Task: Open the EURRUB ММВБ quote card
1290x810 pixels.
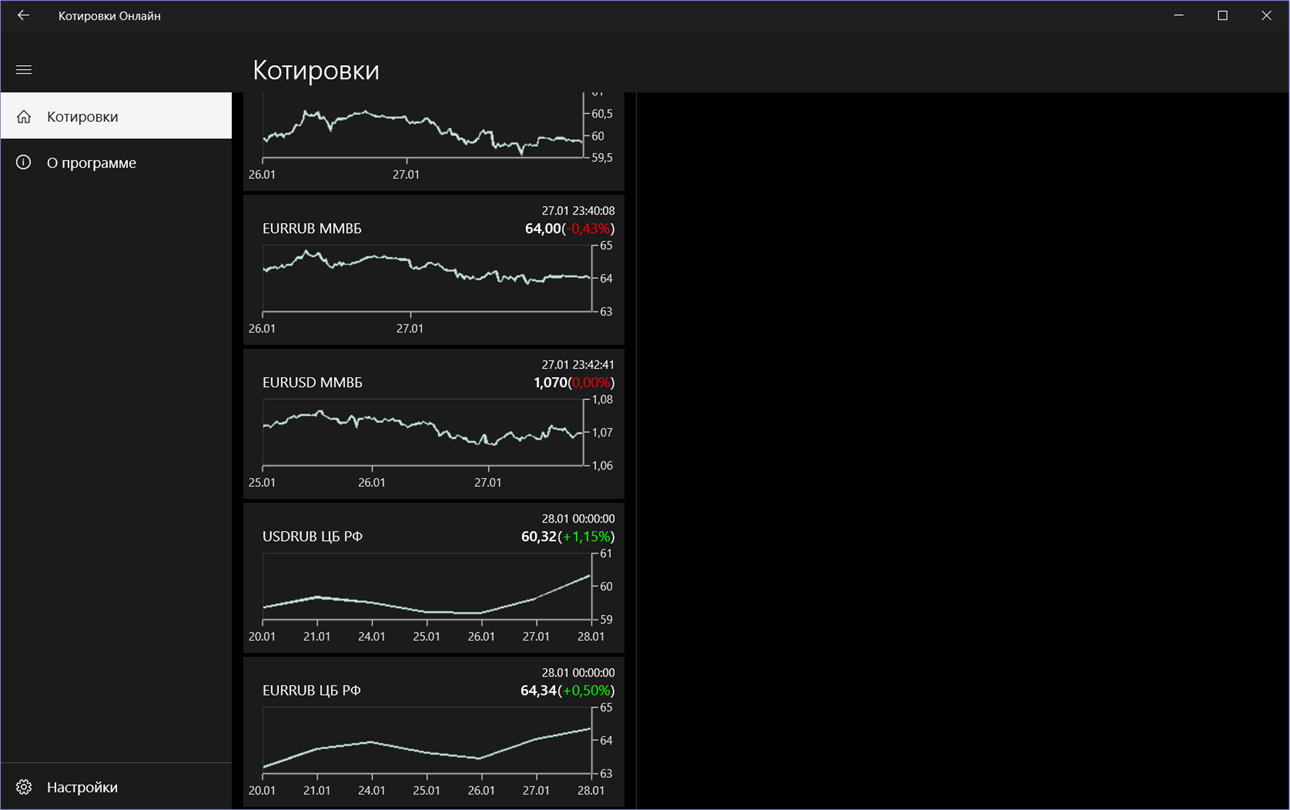Action: [x=312, y=229]
